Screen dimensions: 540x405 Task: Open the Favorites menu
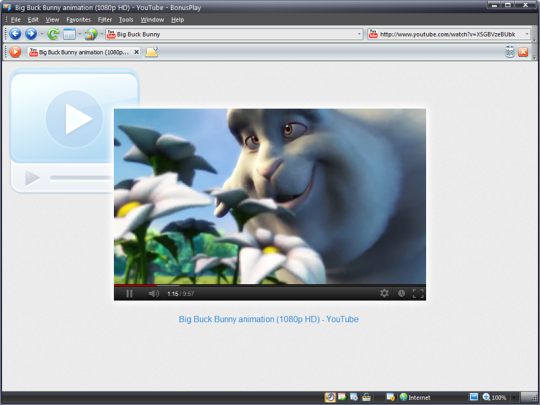[x=79, y=20]
